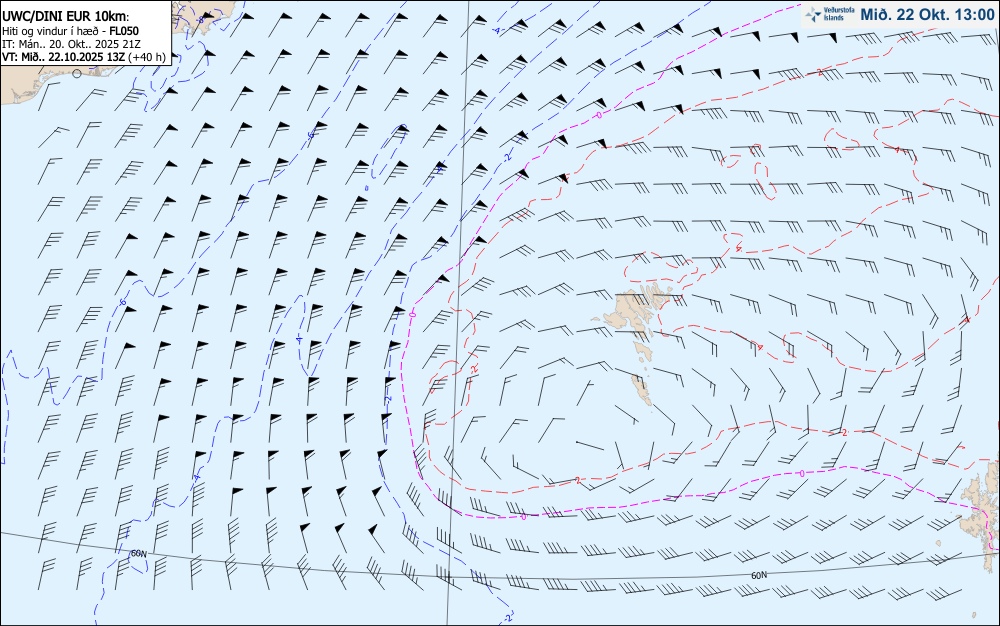Image resolution: width=1000 pixels, height=626 pixels.
Task: Click the 'UWC/DINI EUR 10km' title text
Action: click(66, 17)
